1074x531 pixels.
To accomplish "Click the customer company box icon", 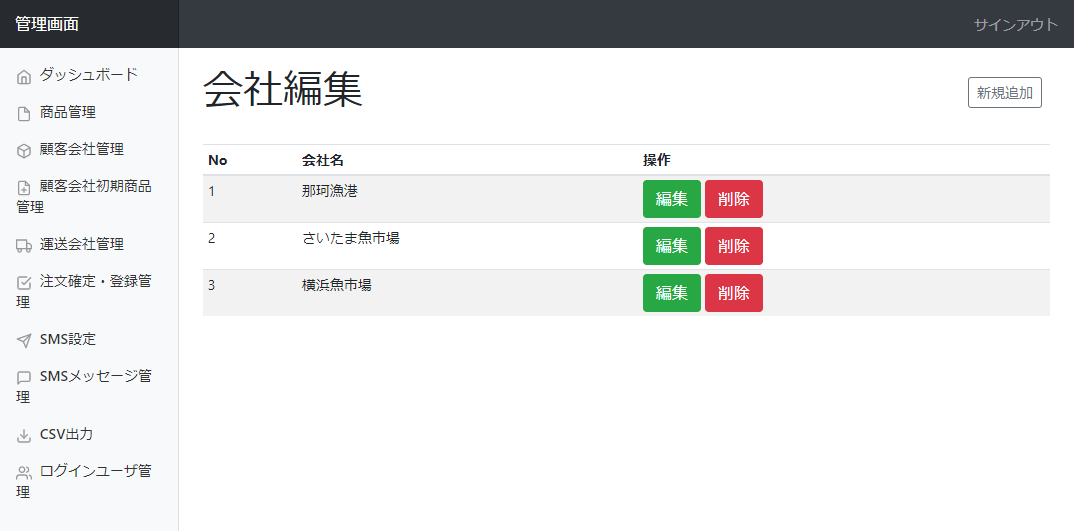I will click(24, 151).
